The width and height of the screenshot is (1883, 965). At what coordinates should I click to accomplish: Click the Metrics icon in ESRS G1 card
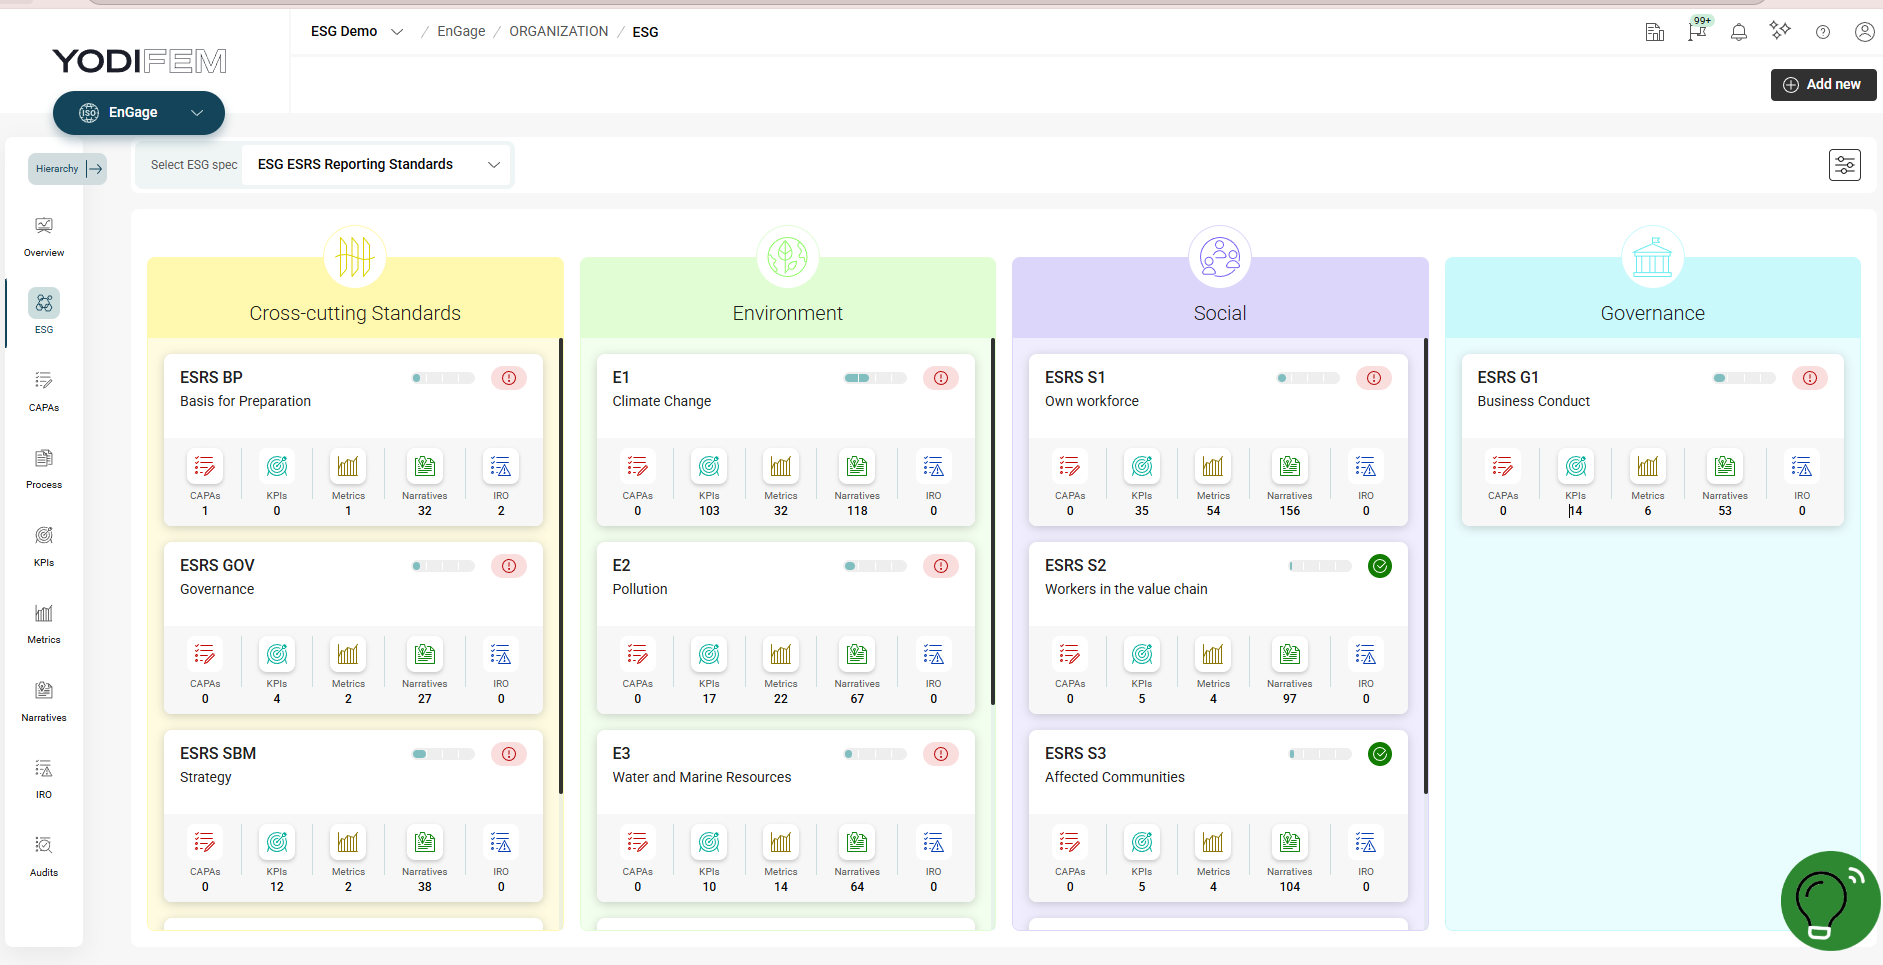click(1647, 467)
